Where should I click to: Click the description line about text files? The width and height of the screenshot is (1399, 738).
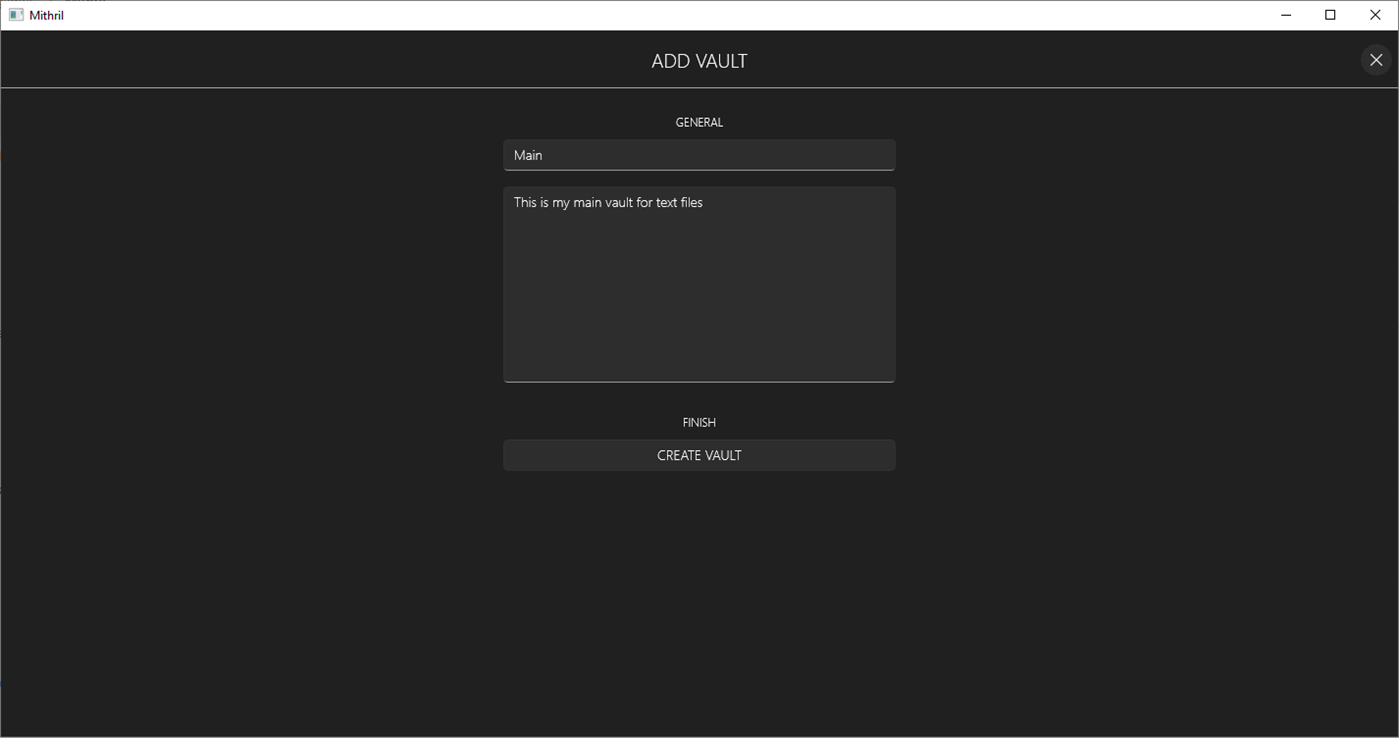tap(607, 202)
